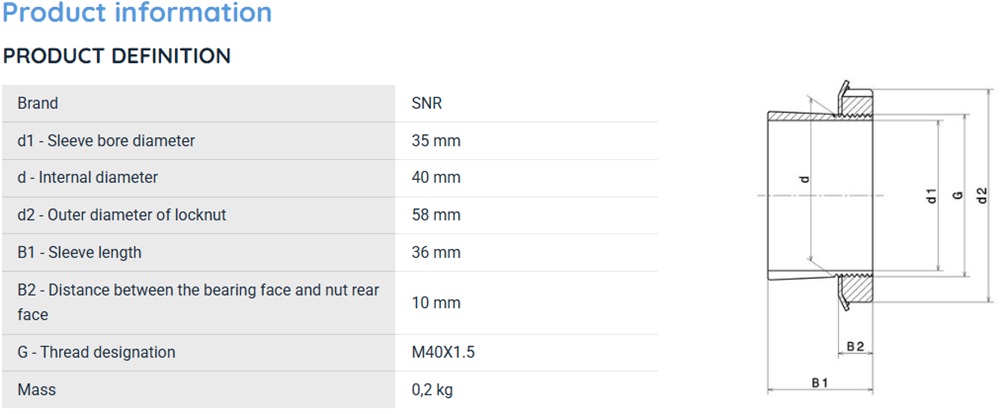Select the 40 mm internal diameter value
Screen dimensions: 1000x414
point(436,177)
